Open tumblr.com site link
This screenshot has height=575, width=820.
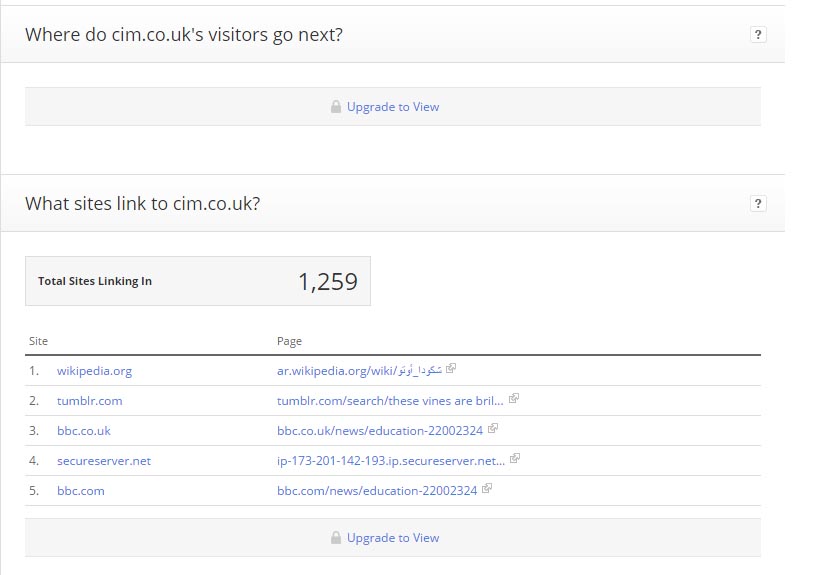coord(89,401)
